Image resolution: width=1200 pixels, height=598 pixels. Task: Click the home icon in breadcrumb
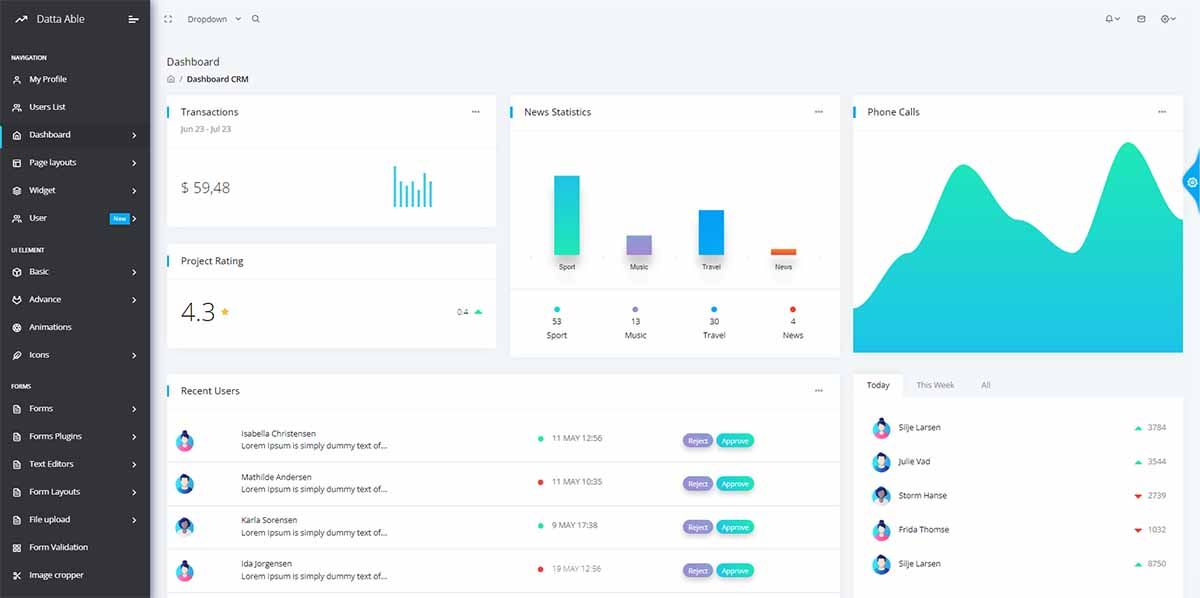171,79
